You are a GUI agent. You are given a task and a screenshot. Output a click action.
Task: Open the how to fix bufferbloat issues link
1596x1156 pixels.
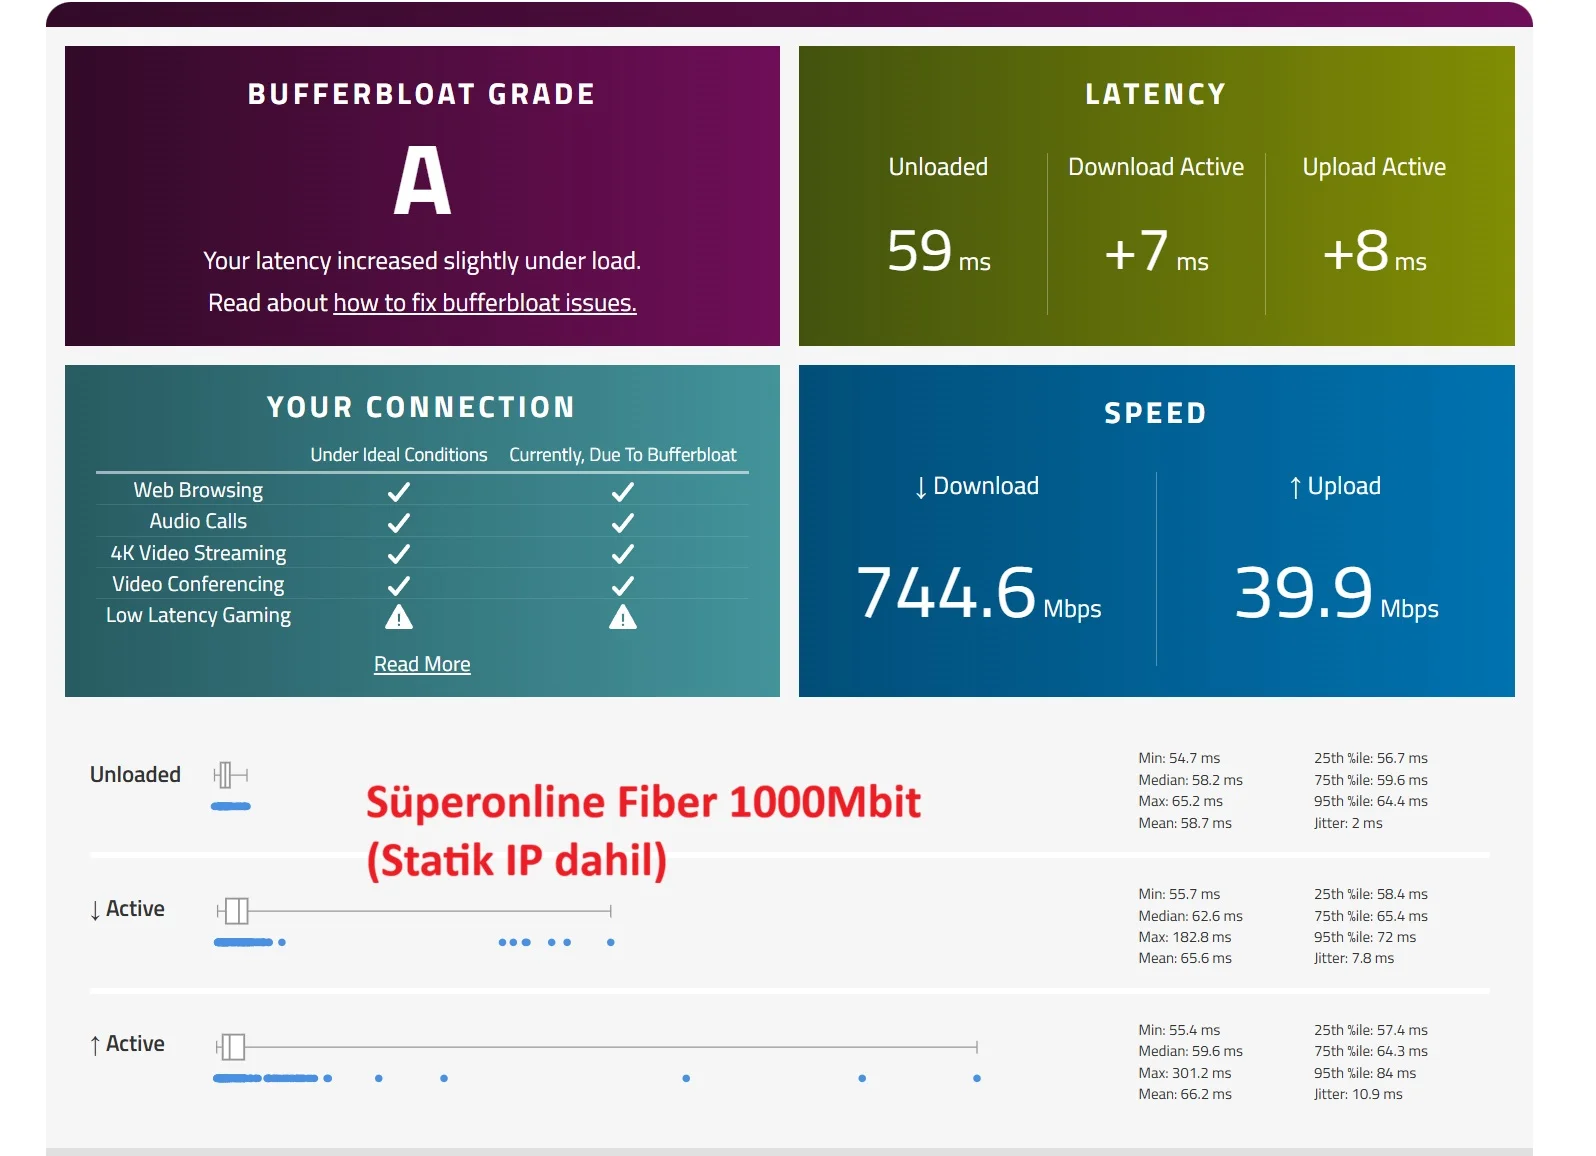[485, 303]
